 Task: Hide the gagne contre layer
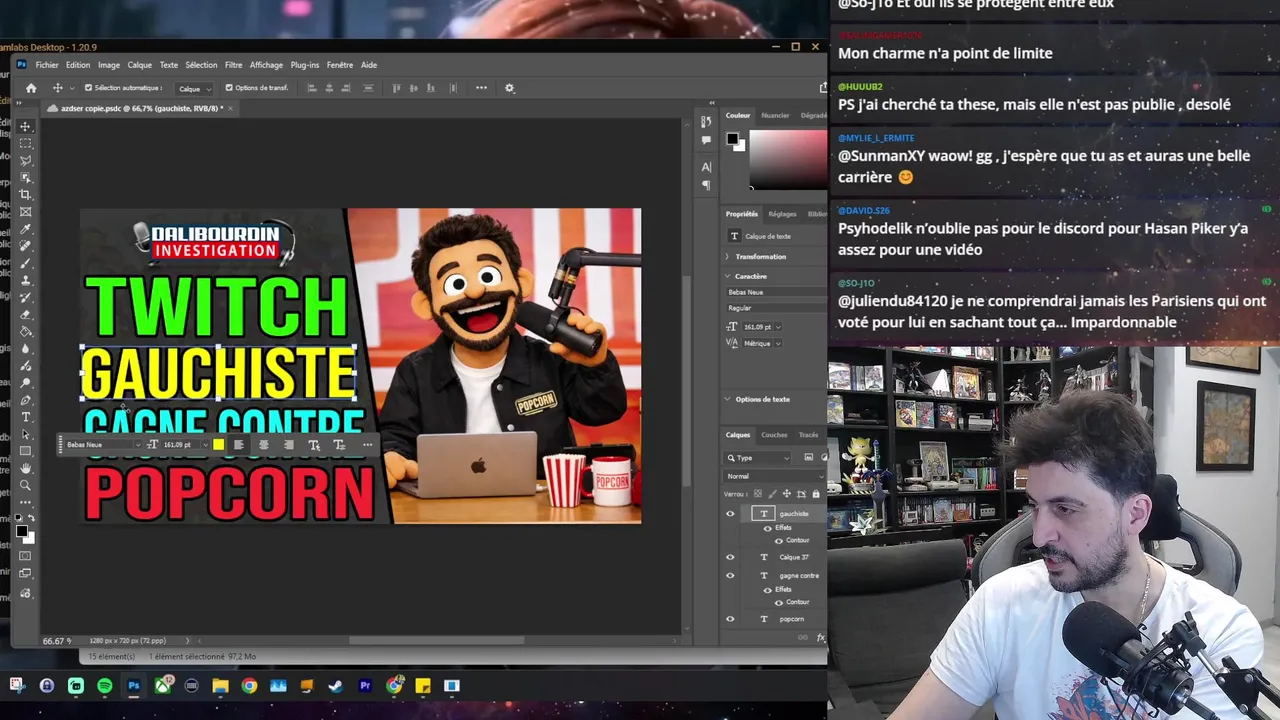[x=730, y=576]
